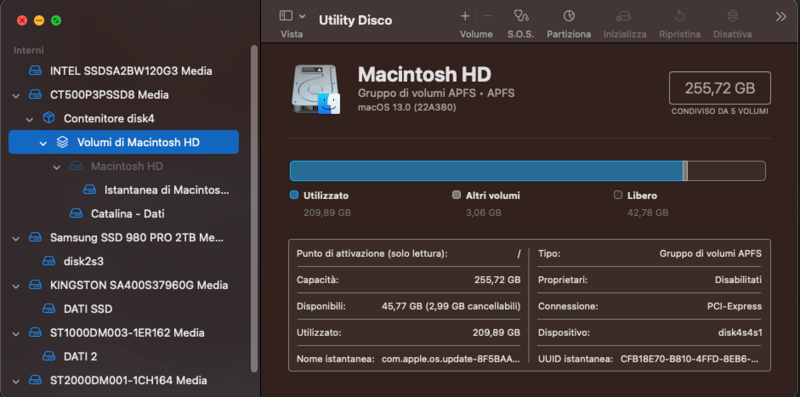
Task: Collapse Volumi di Macintosh HD group
Action: 43,143
